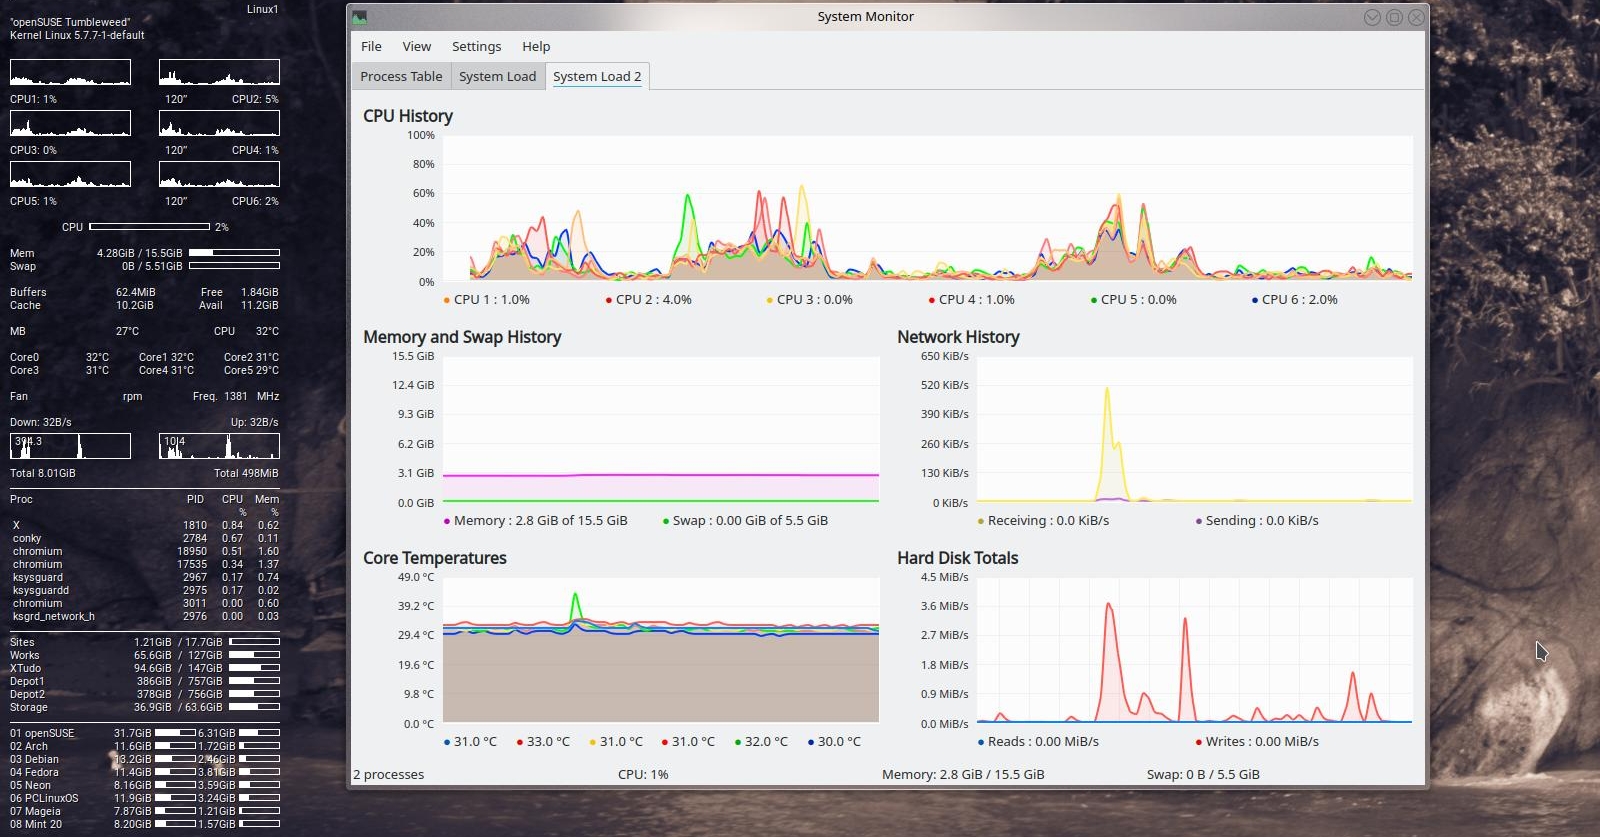Click the Core Temperatures graph area

(x=660, y=649)
